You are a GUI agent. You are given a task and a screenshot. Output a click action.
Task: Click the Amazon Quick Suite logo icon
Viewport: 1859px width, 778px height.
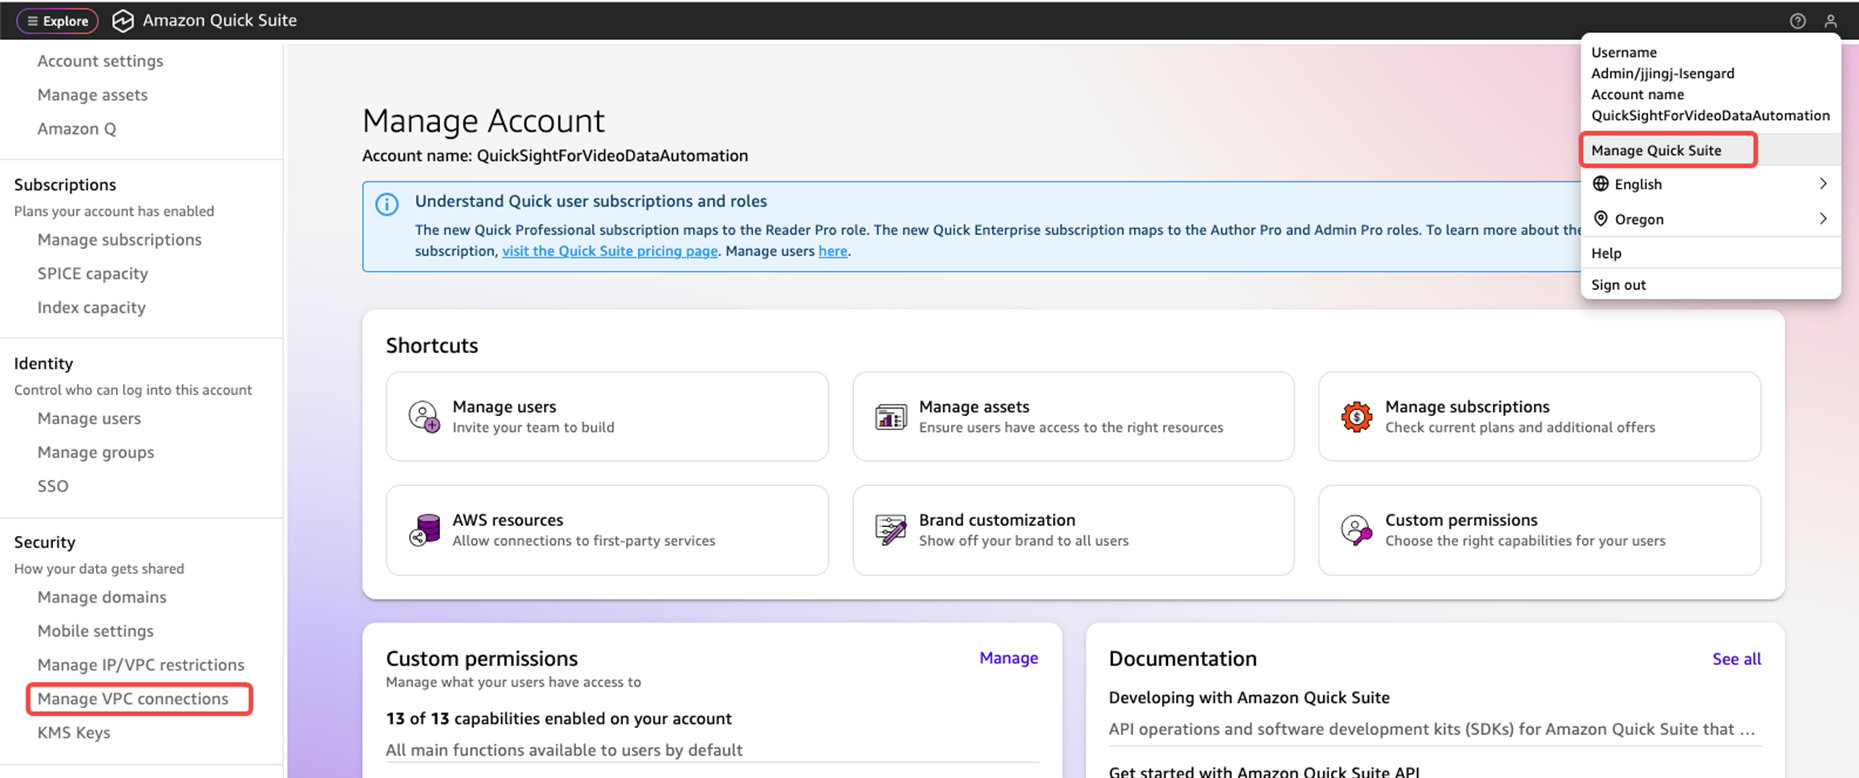pyautogui.click(x=123, y=21)
